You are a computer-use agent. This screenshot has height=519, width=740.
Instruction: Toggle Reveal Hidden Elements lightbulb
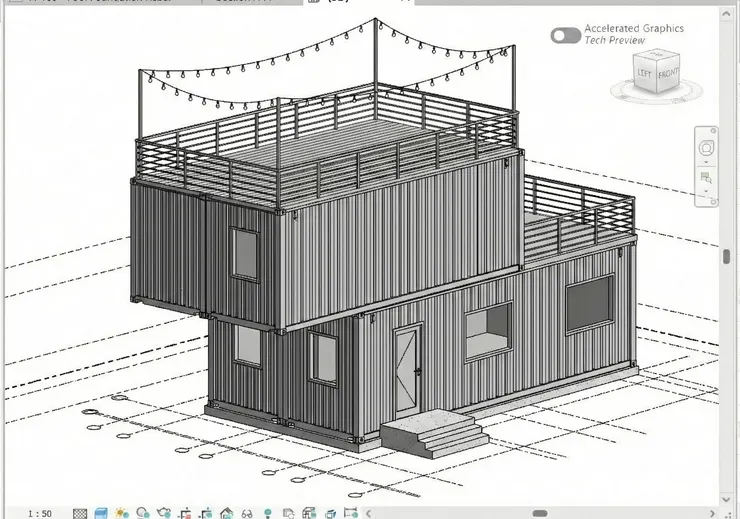tap(268, 513)
